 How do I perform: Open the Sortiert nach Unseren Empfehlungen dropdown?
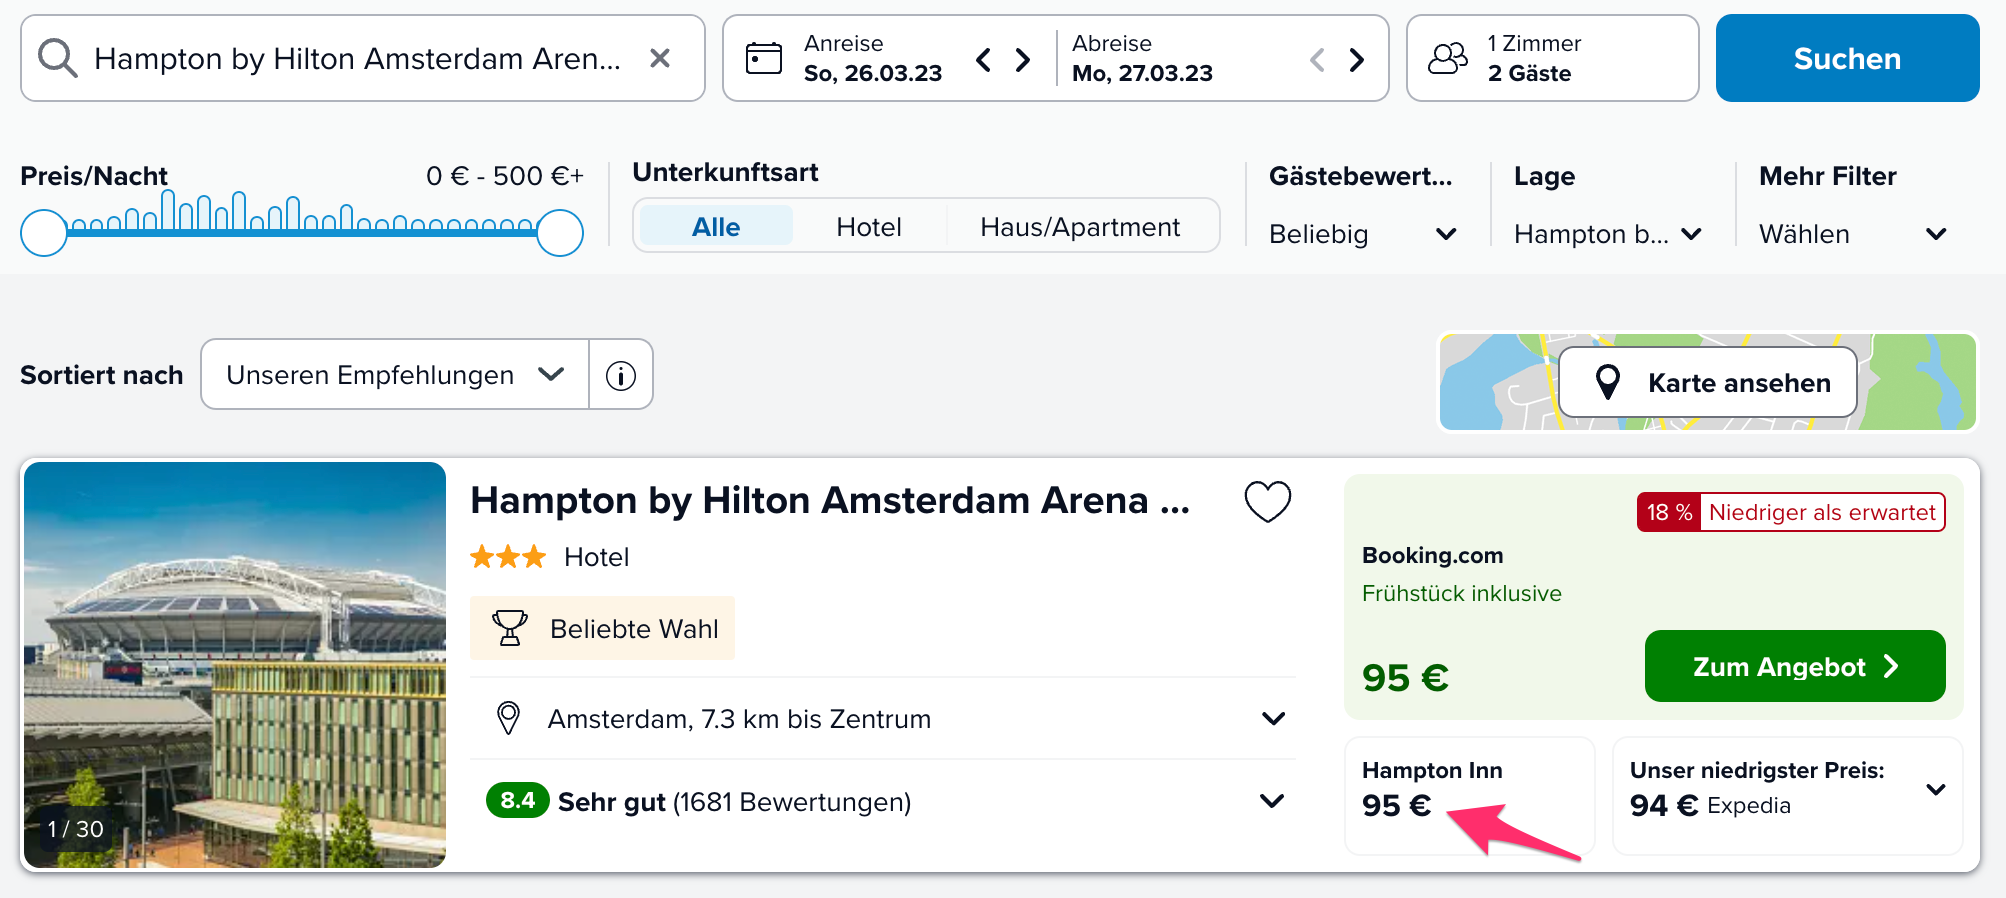click(395, 375)
